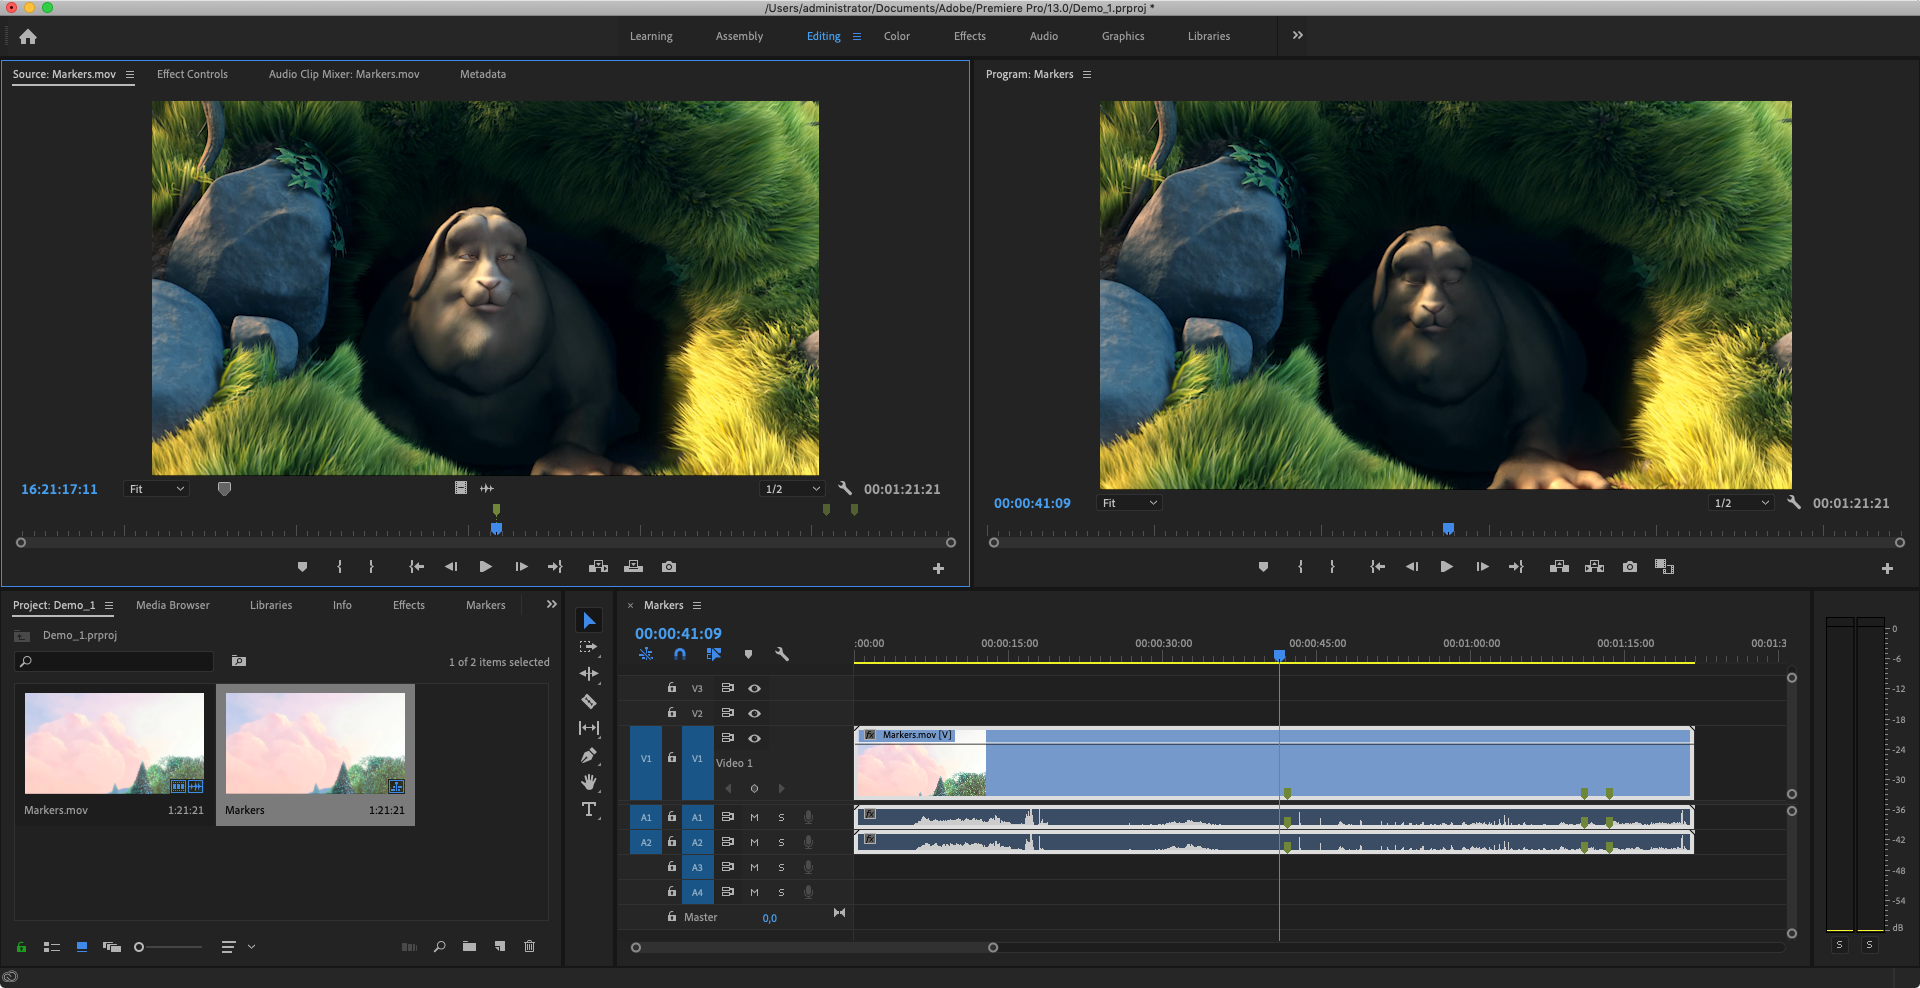Screen dimensions: 1920x988
Task: Click Extract button in Program monitor
Action: [x=1594, y=567]
